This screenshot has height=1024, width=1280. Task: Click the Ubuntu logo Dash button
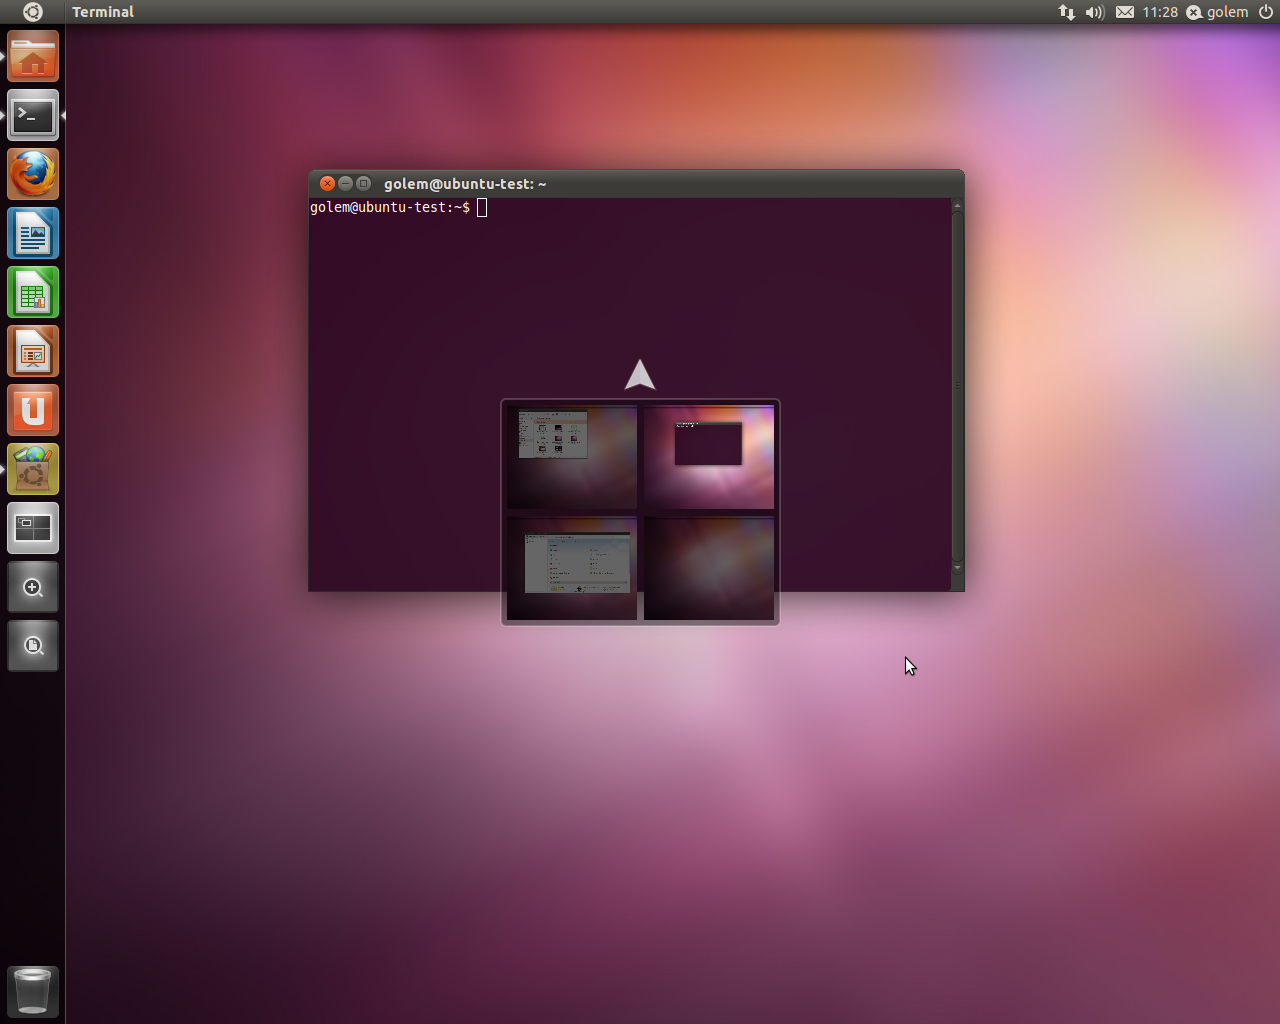[32, 12]
